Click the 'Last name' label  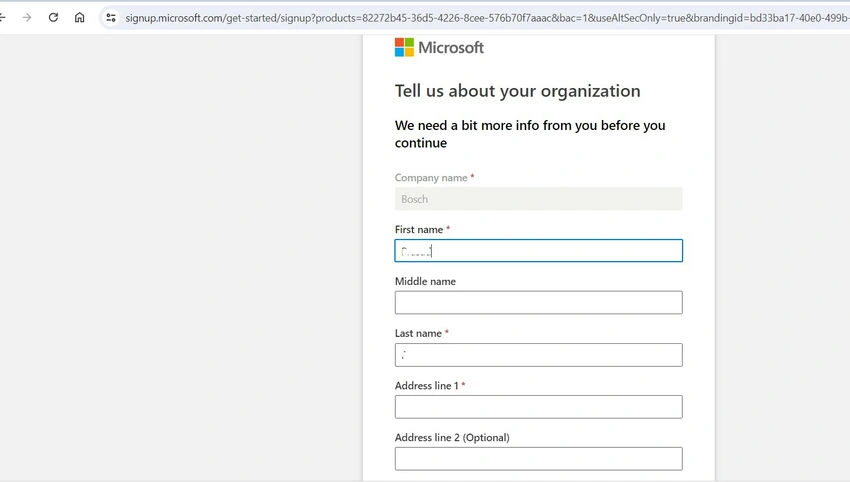click(x=418, y=333)
